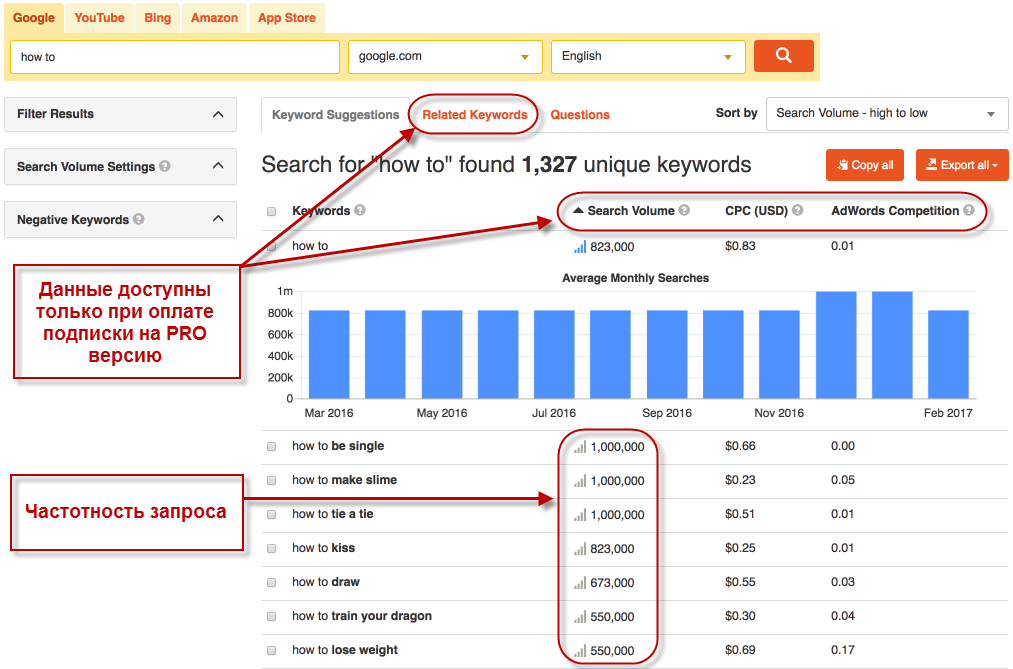The image size is (1013, 669).
Task: Switch to the Bing tab
Action: 158,17
